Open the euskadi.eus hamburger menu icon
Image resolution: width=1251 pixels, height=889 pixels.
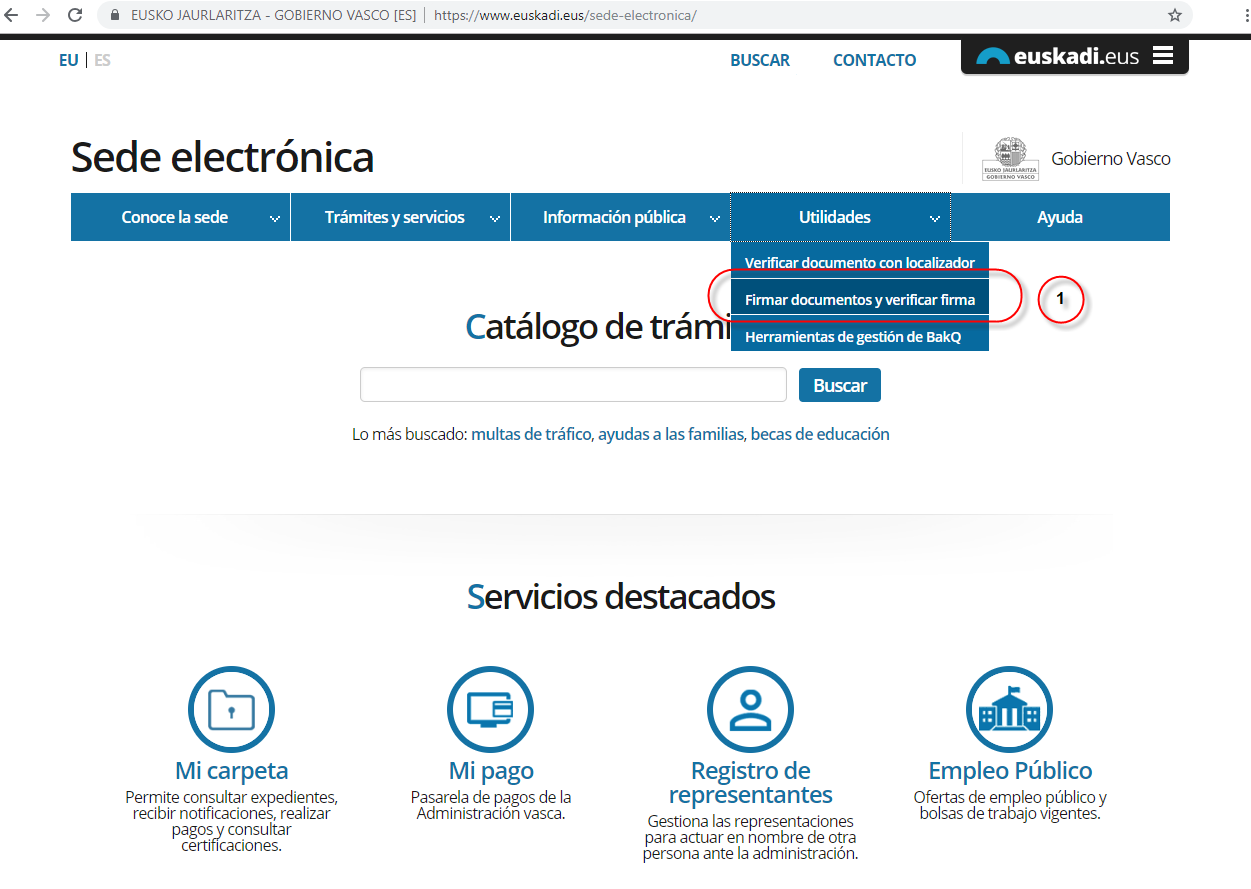[1162, 56]
